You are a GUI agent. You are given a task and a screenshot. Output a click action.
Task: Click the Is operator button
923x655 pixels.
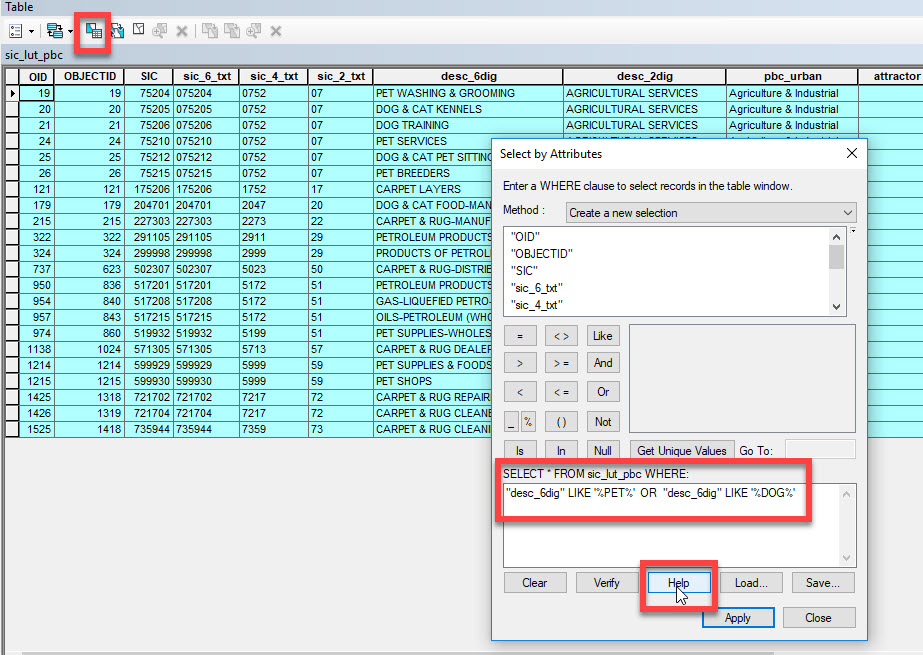520,450
